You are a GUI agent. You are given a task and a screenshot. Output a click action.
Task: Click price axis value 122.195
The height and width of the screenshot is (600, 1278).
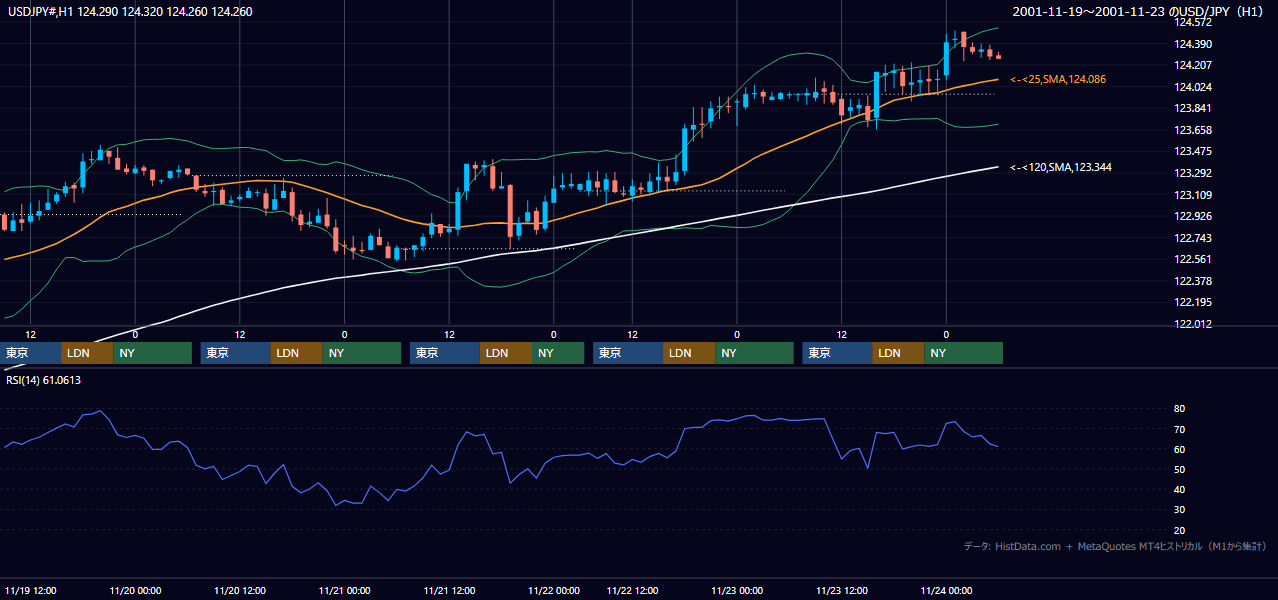[x=1195, y=303]
